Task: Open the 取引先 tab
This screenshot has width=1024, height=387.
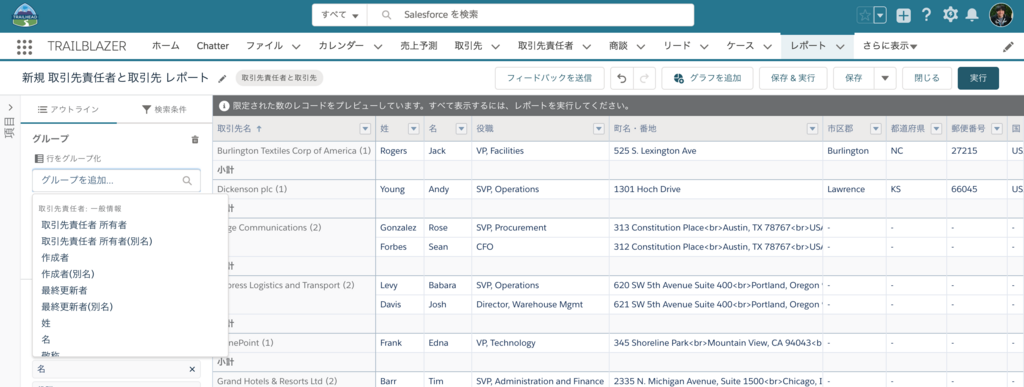Action: pyautogui.click(x=468, y=46)
